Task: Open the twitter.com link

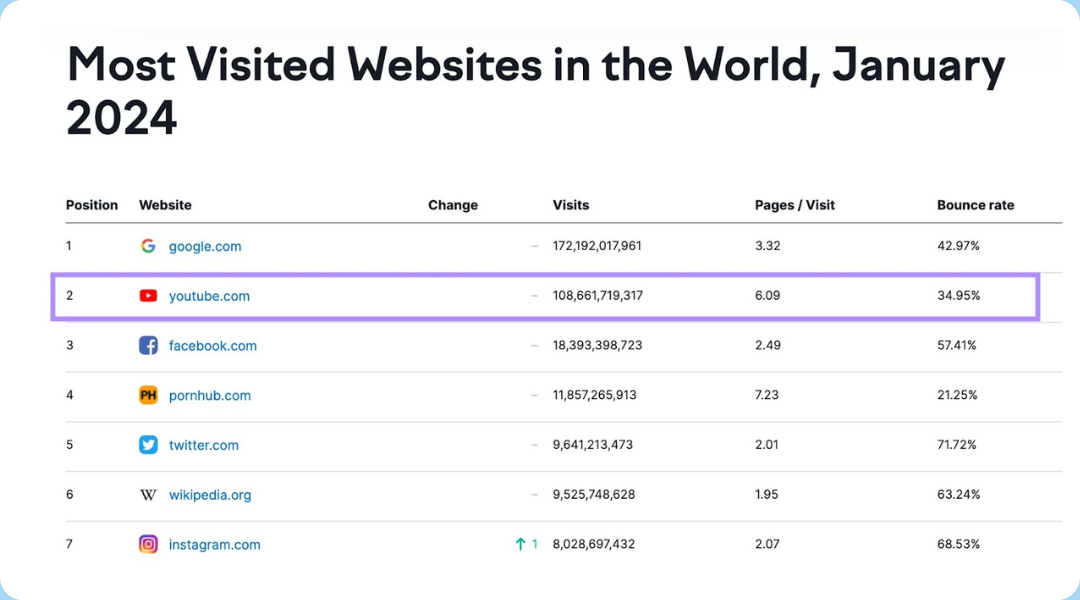Action: click(204, 445)
